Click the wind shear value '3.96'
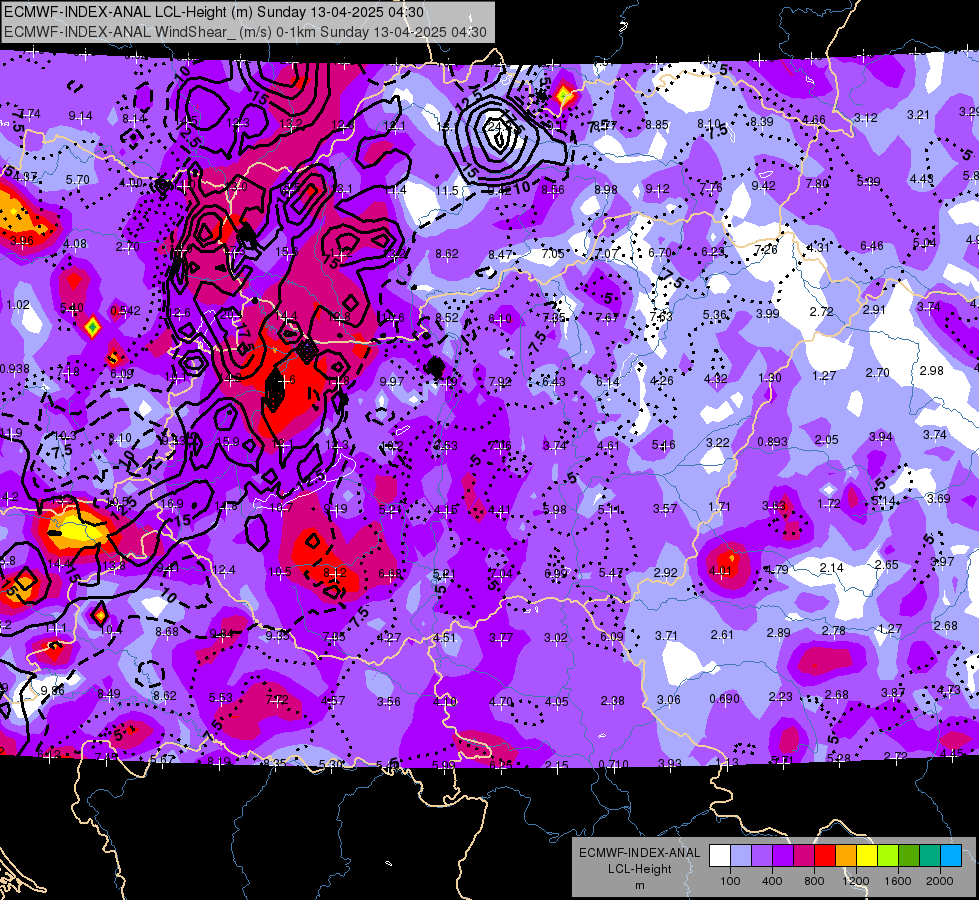 [x=22, y=240]
